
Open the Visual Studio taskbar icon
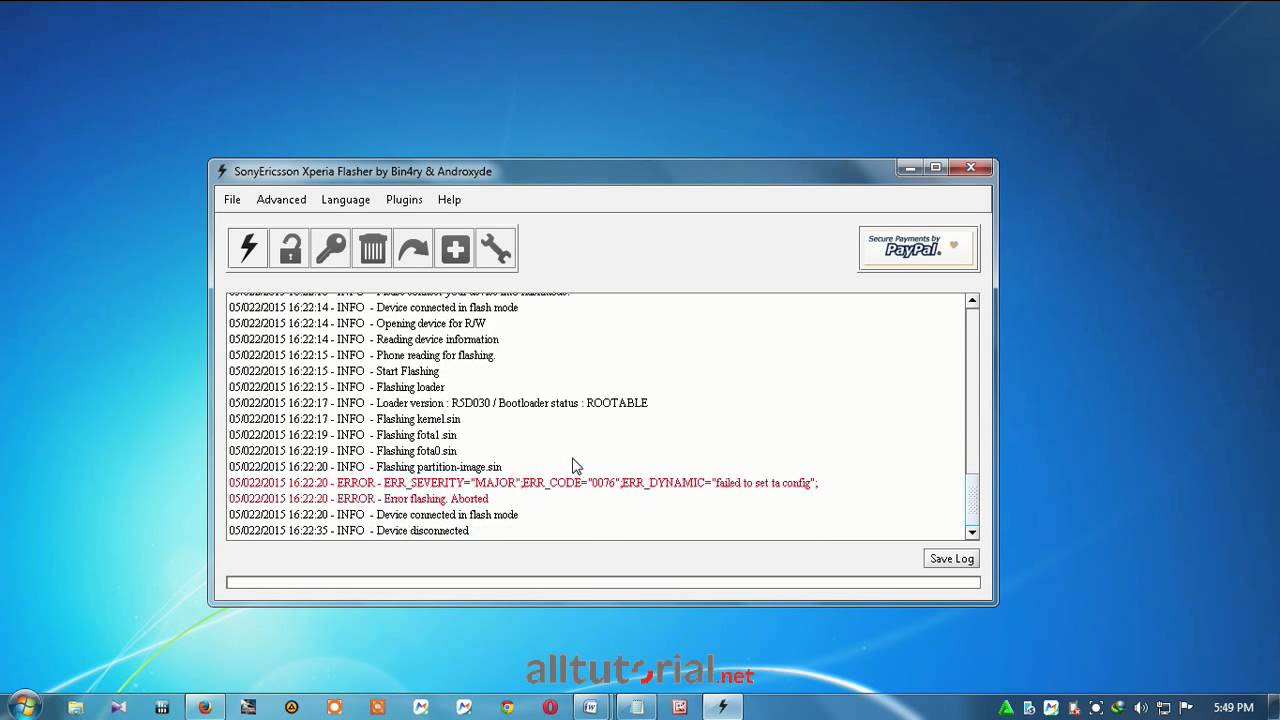pyautogui.click(x=118, y=707)
